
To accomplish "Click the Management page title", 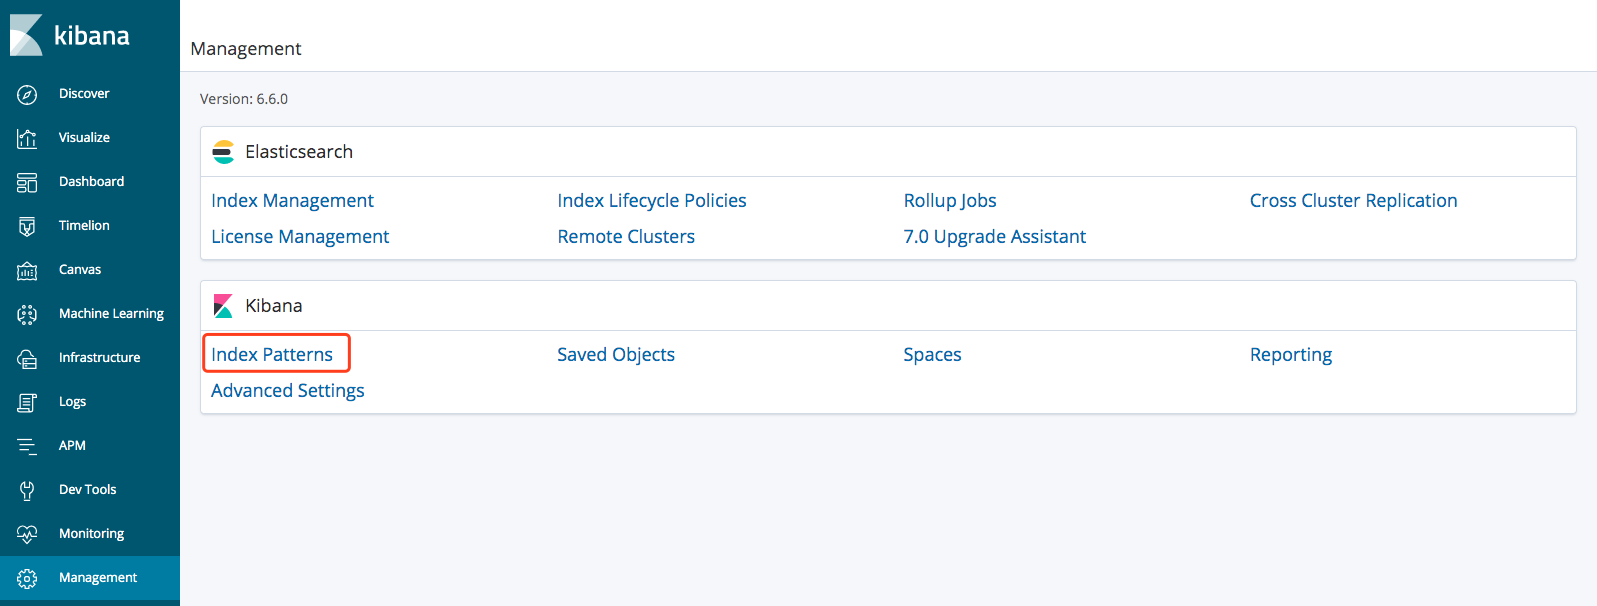I will coord(246,49).
